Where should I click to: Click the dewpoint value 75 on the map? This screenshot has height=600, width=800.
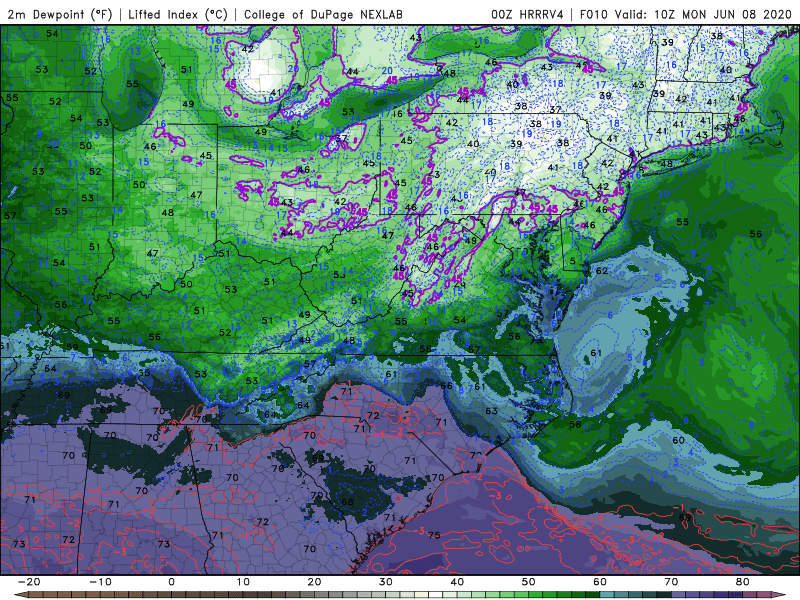434,535
